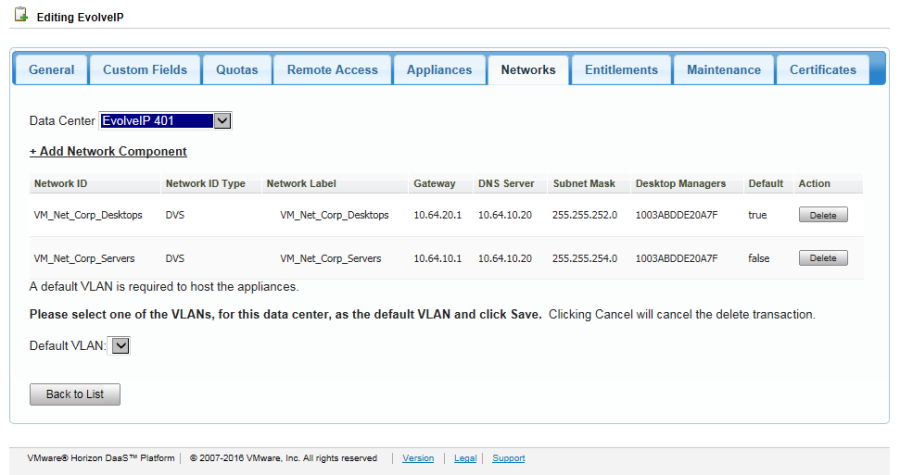The width and height of the screenshot is (900, 475).
Task: Open the Entitlements tab
Action: pyautogui.click(x=621, y=70)
